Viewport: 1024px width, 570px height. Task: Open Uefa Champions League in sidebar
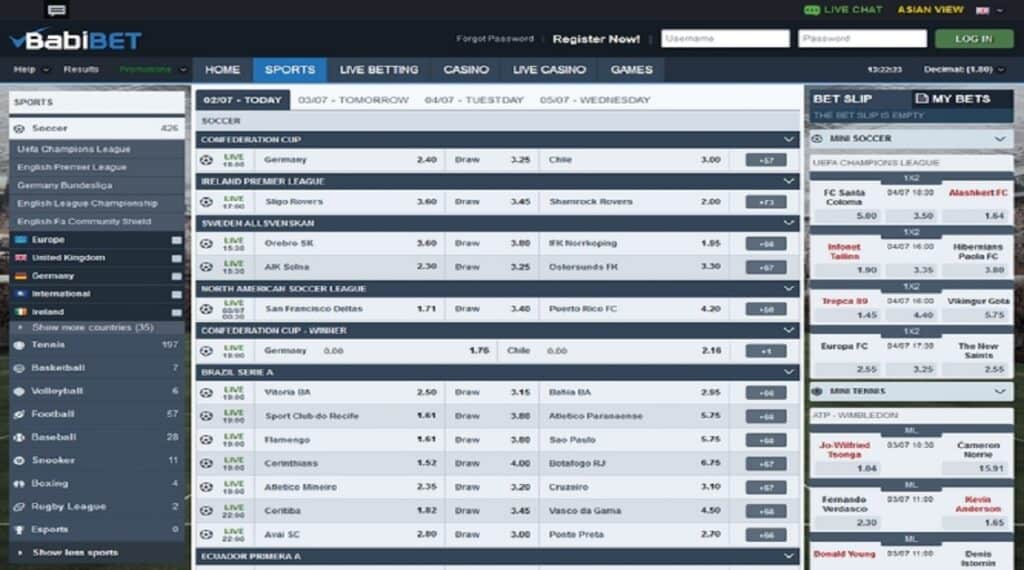click(74, 150)
